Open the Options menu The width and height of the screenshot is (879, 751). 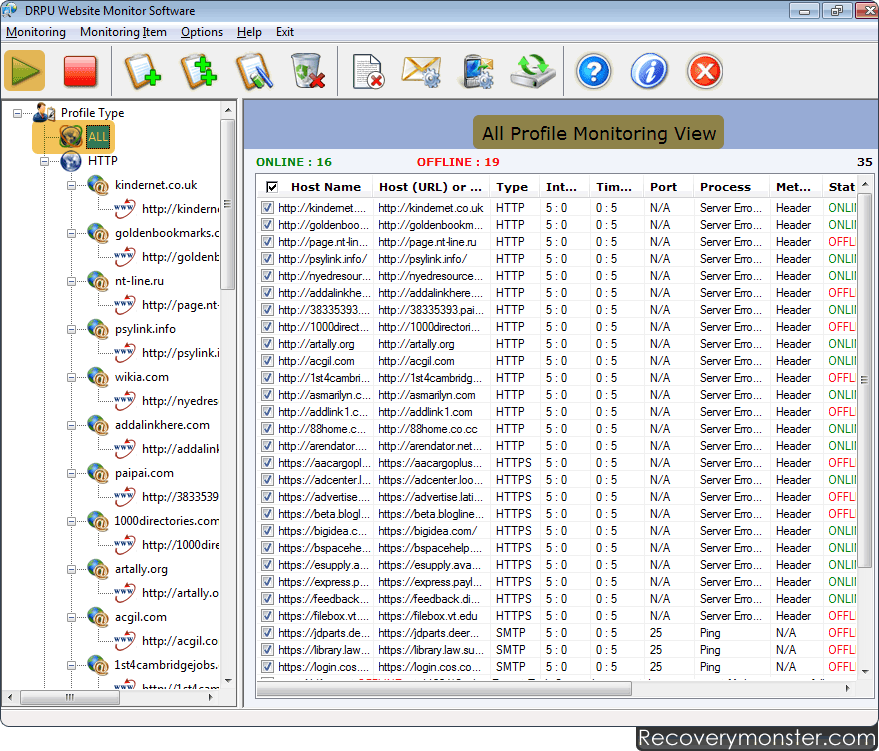coord(202,32)
